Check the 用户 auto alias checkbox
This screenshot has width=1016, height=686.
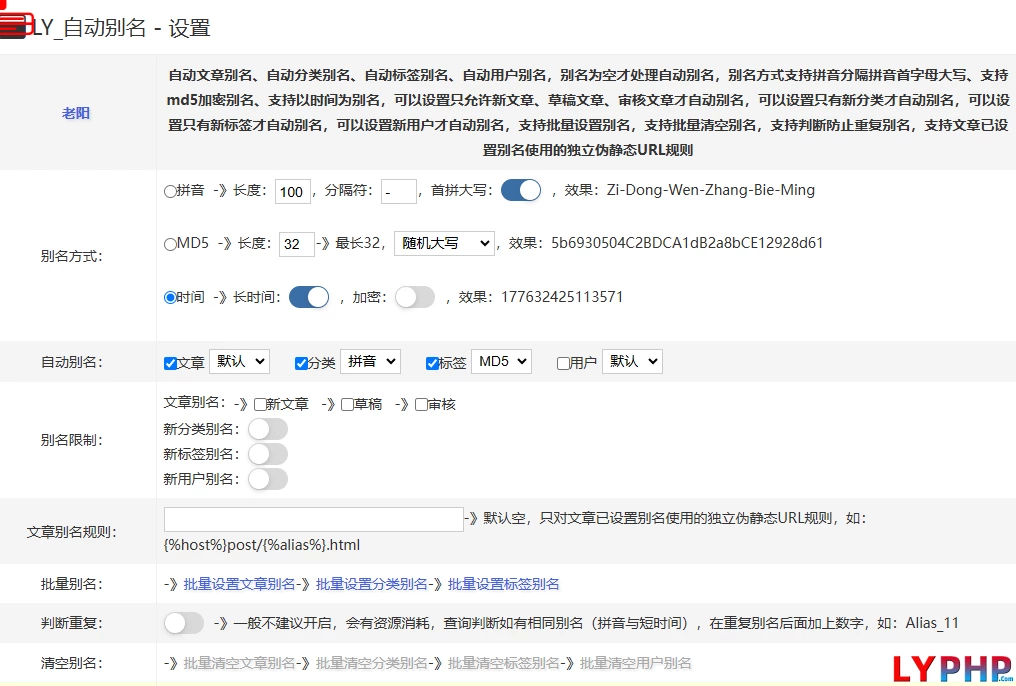[x=563, y=363]
